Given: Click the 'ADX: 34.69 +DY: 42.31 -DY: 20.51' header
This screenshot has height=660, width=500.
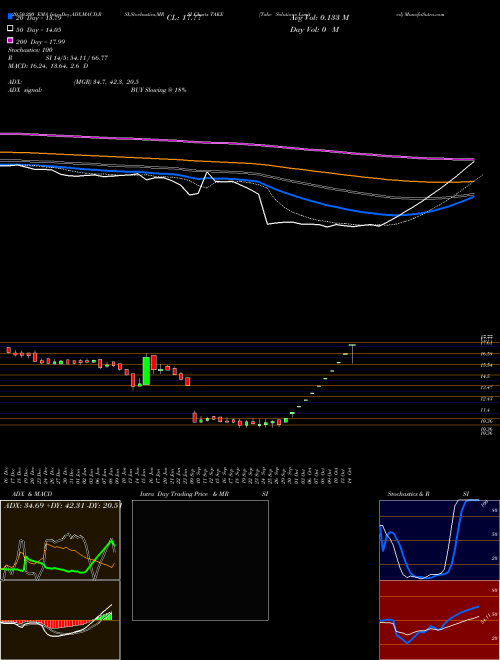Looking at the screenshot, I should pyautogui.click(x=63, y=505).
